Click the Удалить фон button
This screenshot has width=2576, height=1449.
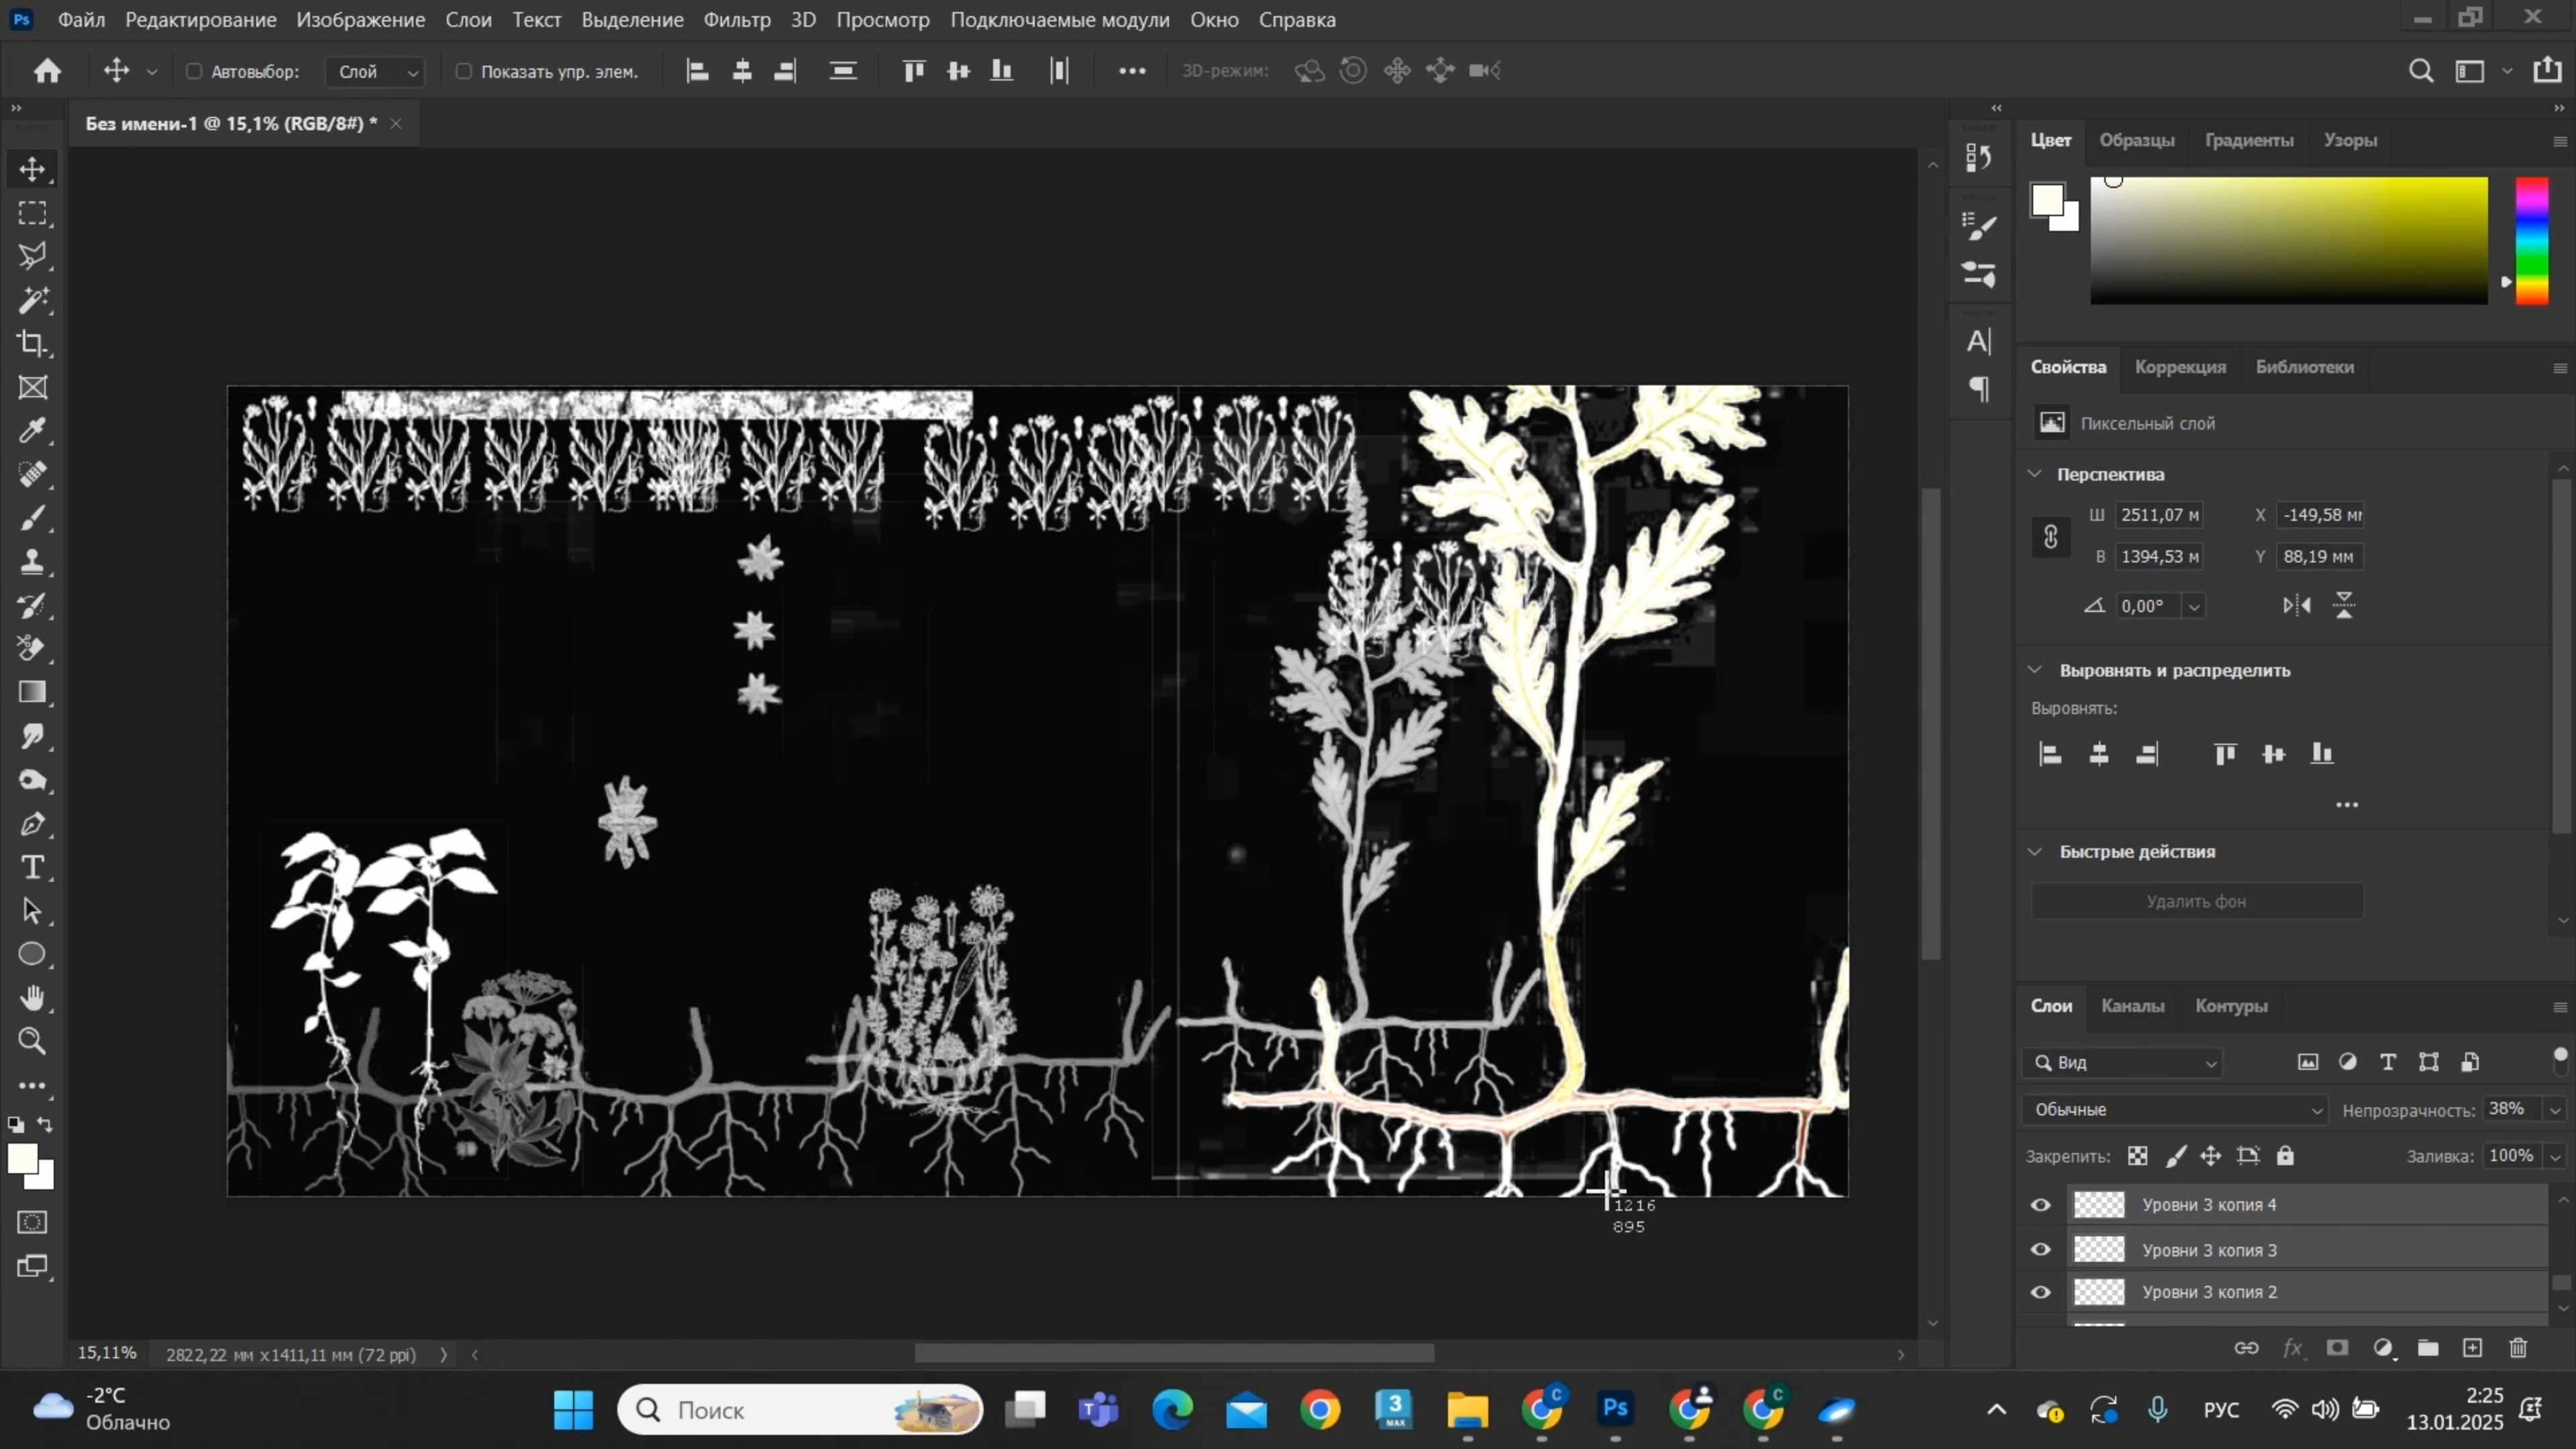(2196, 901)
